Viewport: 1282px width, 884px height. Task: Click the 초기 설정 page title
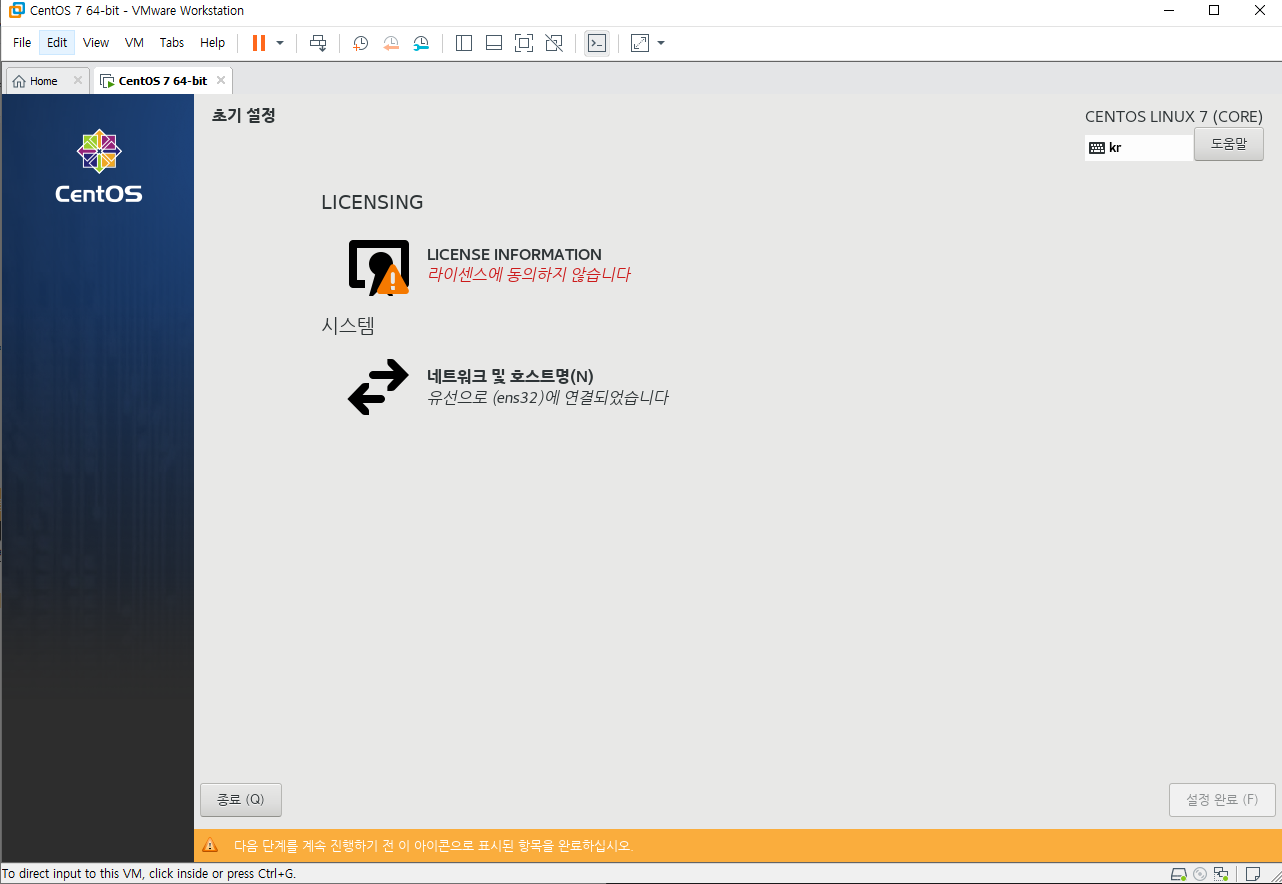pyautogui.click(x=243, y=115)
